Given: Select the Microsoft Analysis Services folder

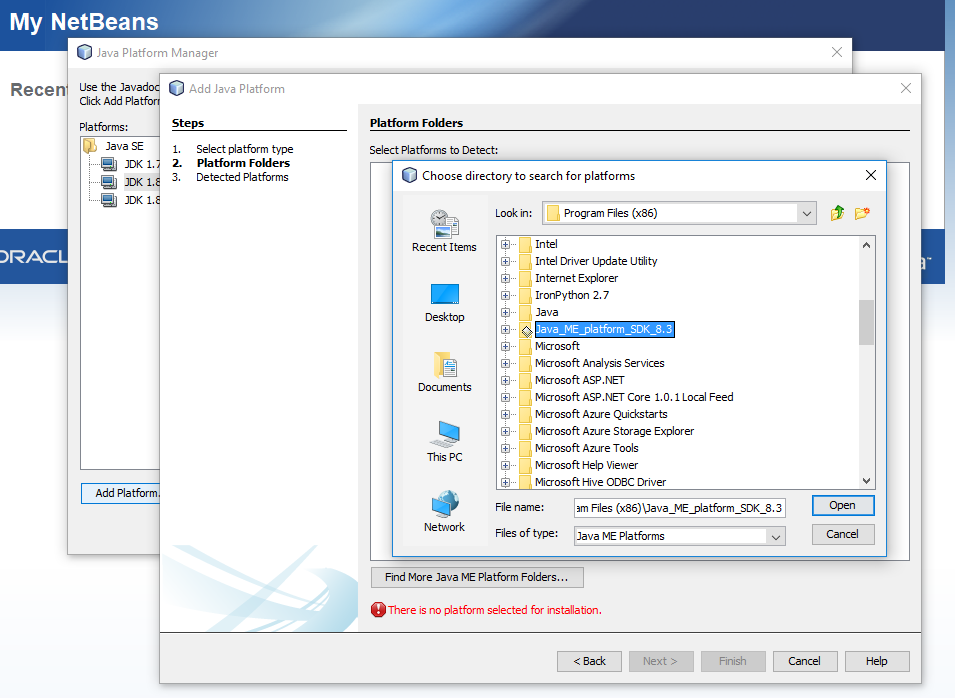Looking at the screenshot, I should [x=599, y=363].
